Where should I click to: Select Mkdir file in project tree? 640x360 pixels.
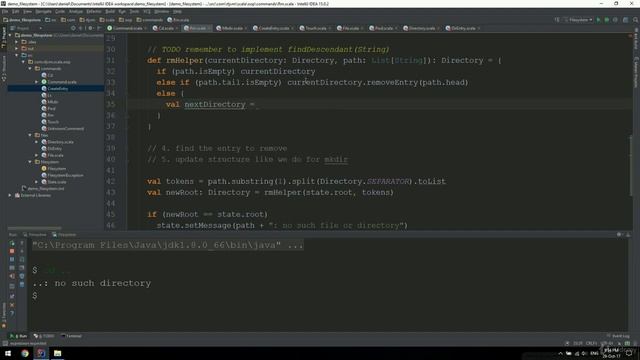(x=50, y=102)
